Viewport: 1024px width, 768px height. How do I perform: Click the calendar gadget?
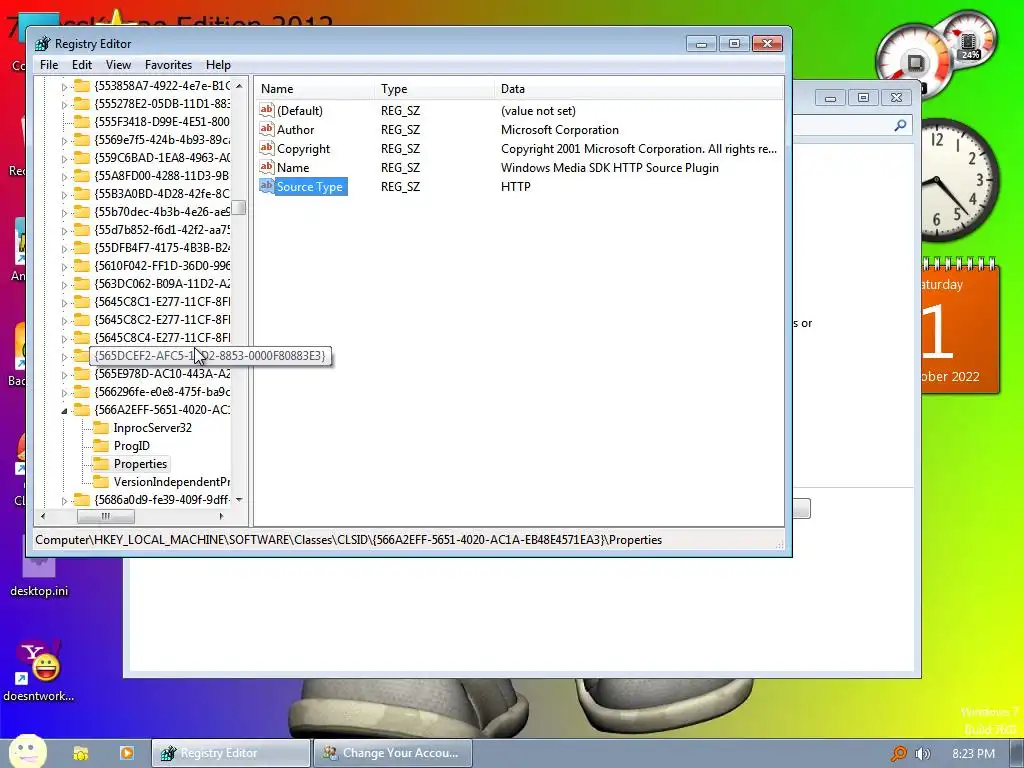[960, 325]
